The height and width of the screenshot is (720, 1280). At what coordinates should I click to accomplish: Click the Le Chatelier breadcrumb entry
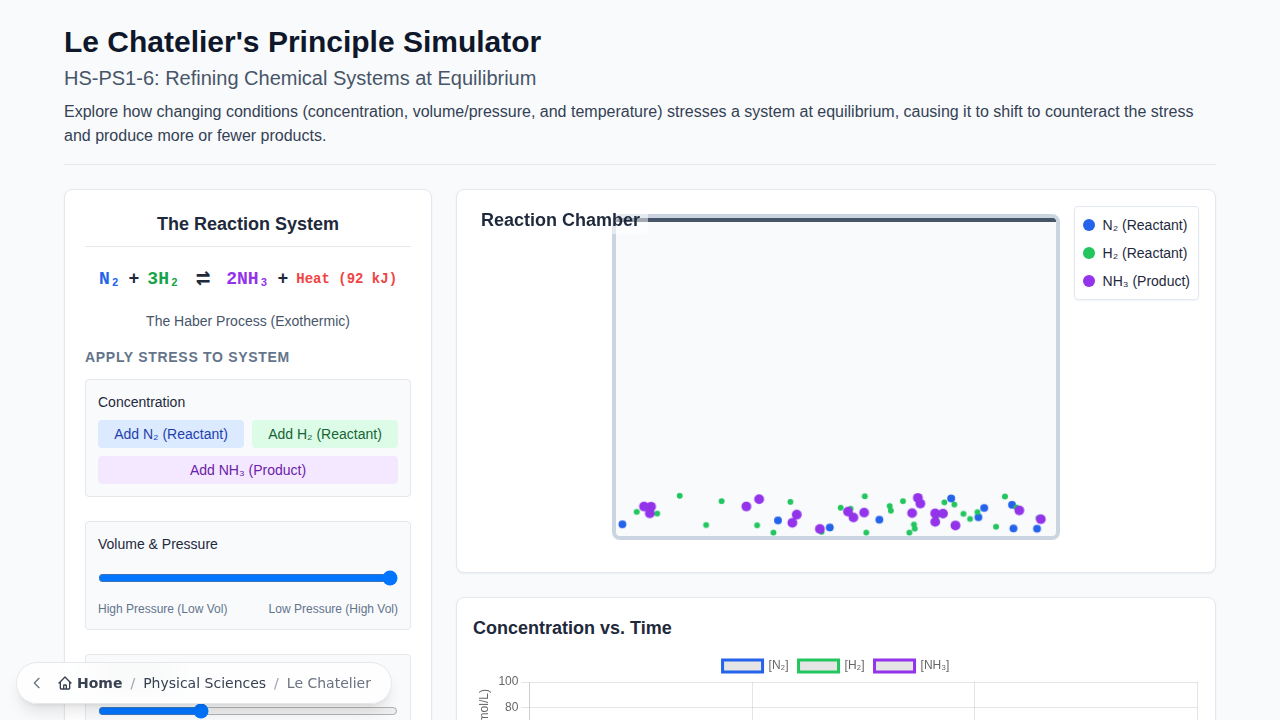click(x=329, y=683)
